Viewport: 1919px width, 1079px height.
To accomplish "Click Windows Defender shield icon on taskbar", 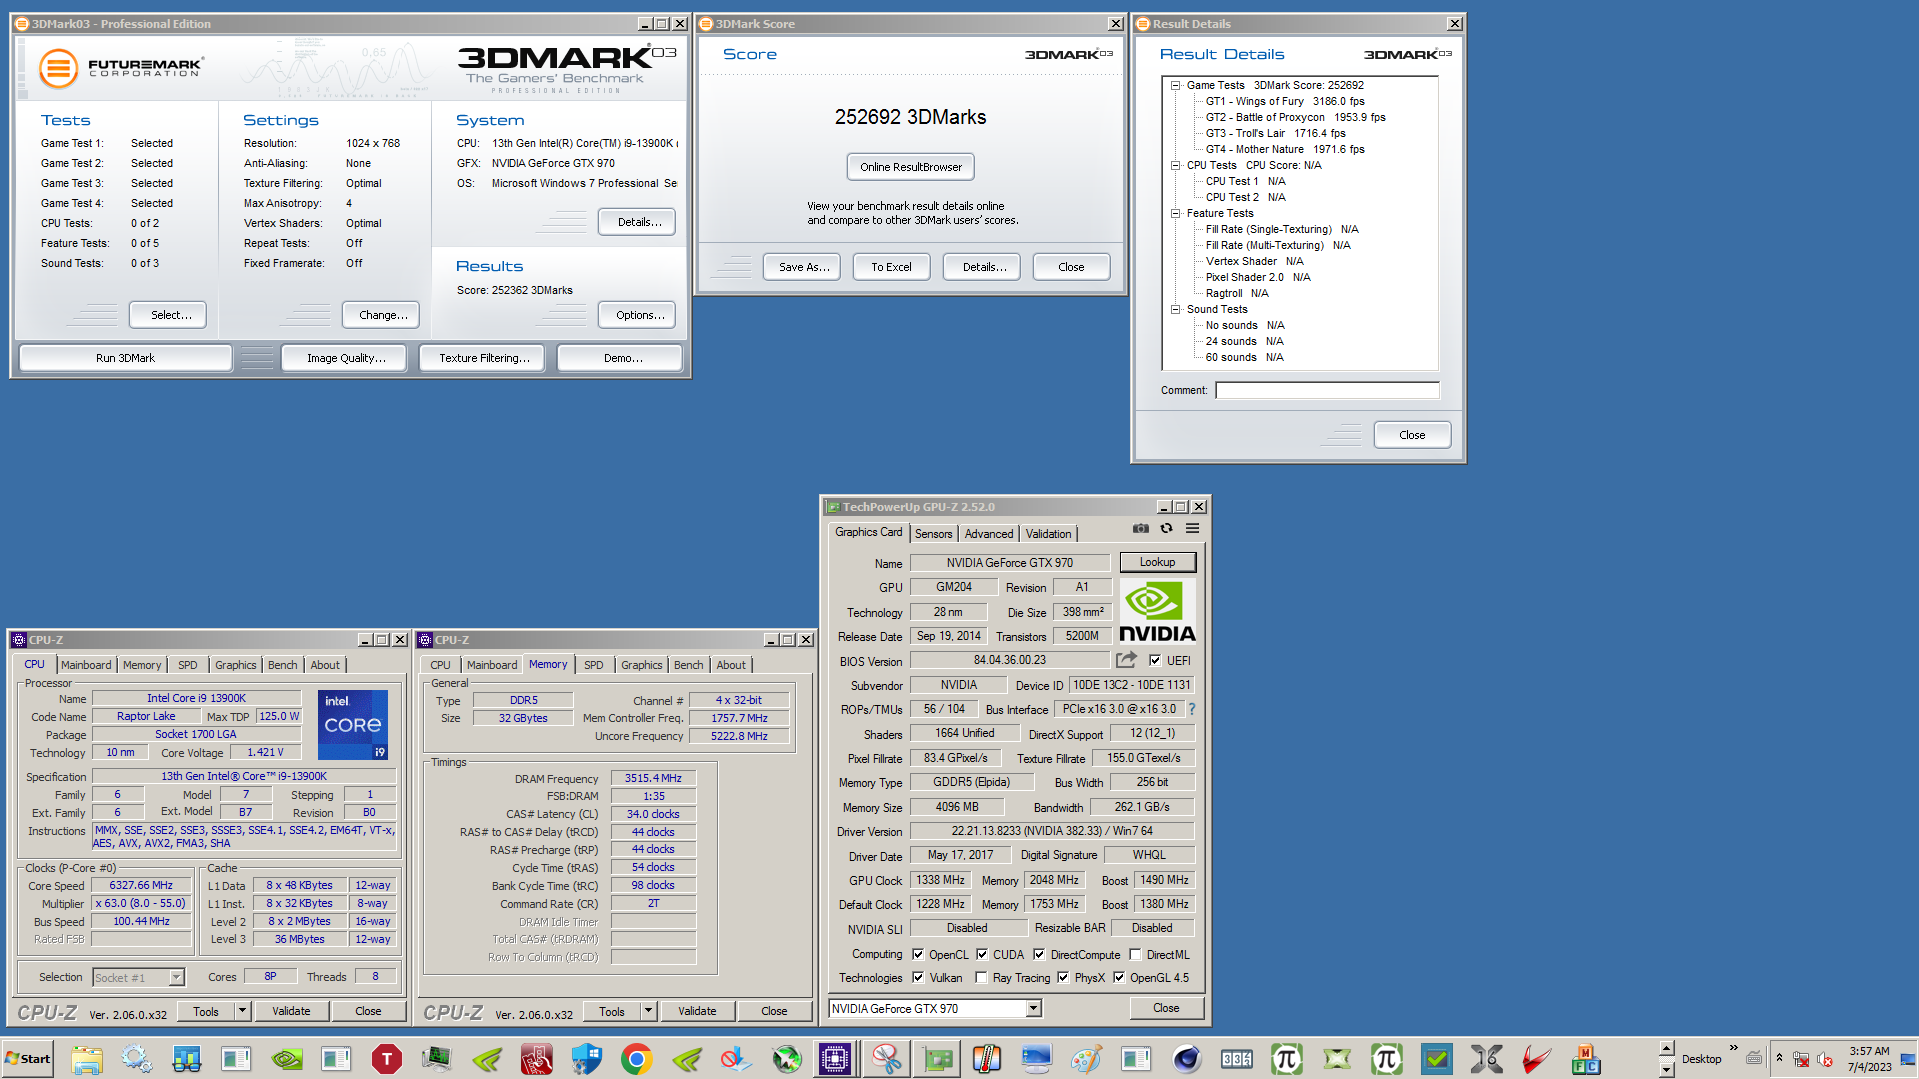I will click(586, 1058).
